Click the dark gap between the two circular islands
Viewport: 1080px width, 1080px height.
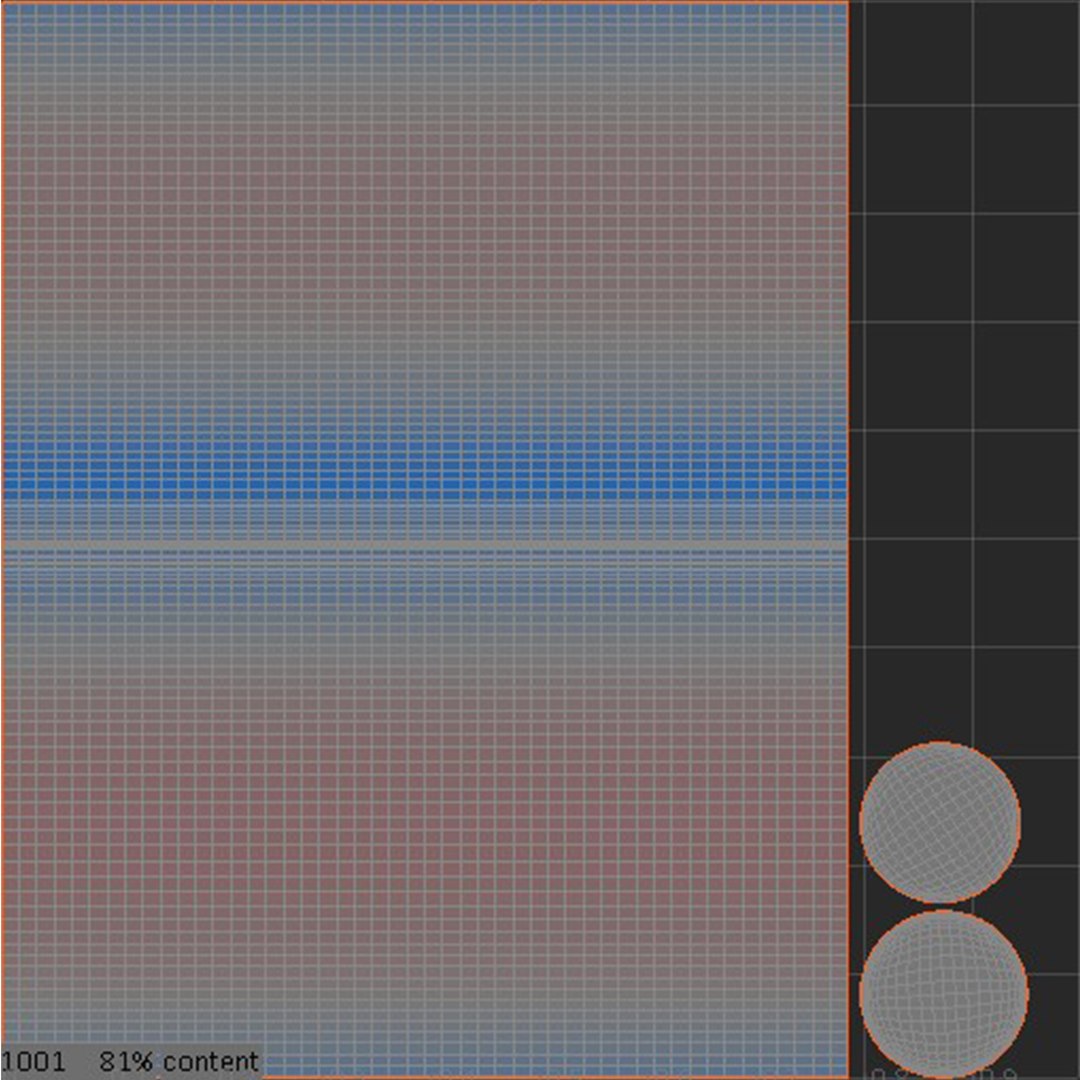coord(942,906)
